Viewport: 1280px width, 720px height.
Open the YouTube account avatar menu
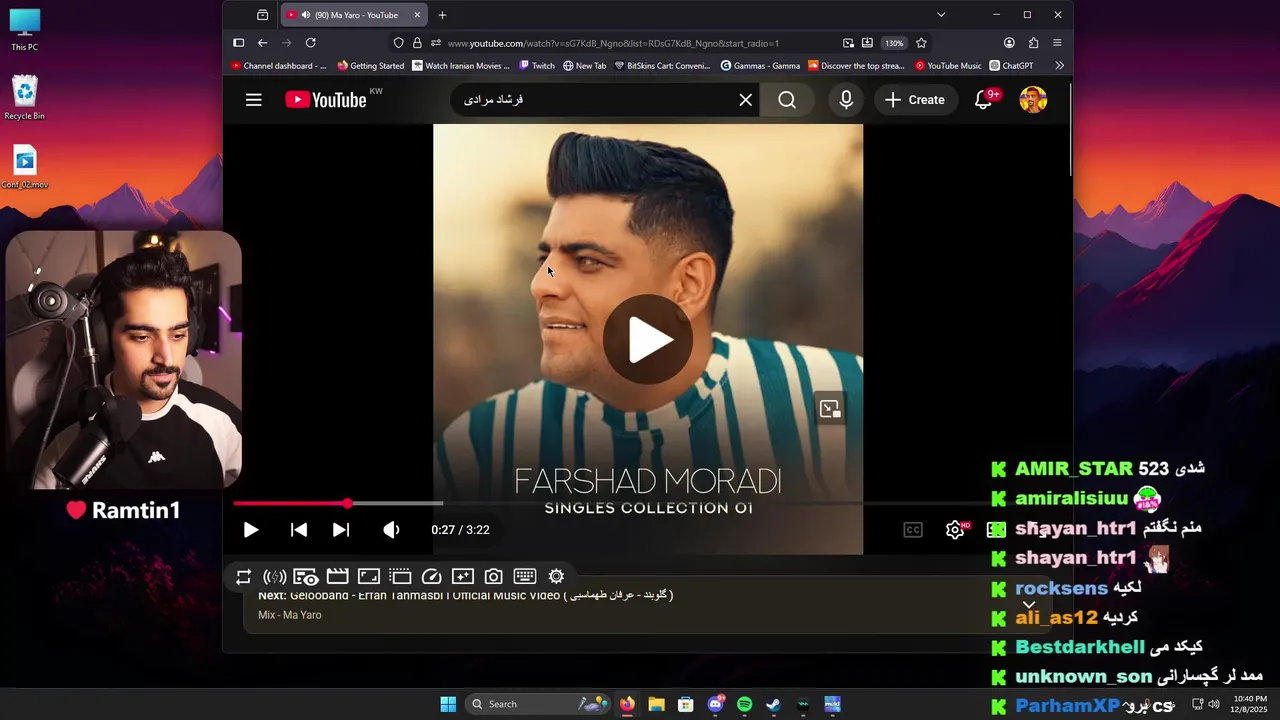click(x=1033, y=100)
